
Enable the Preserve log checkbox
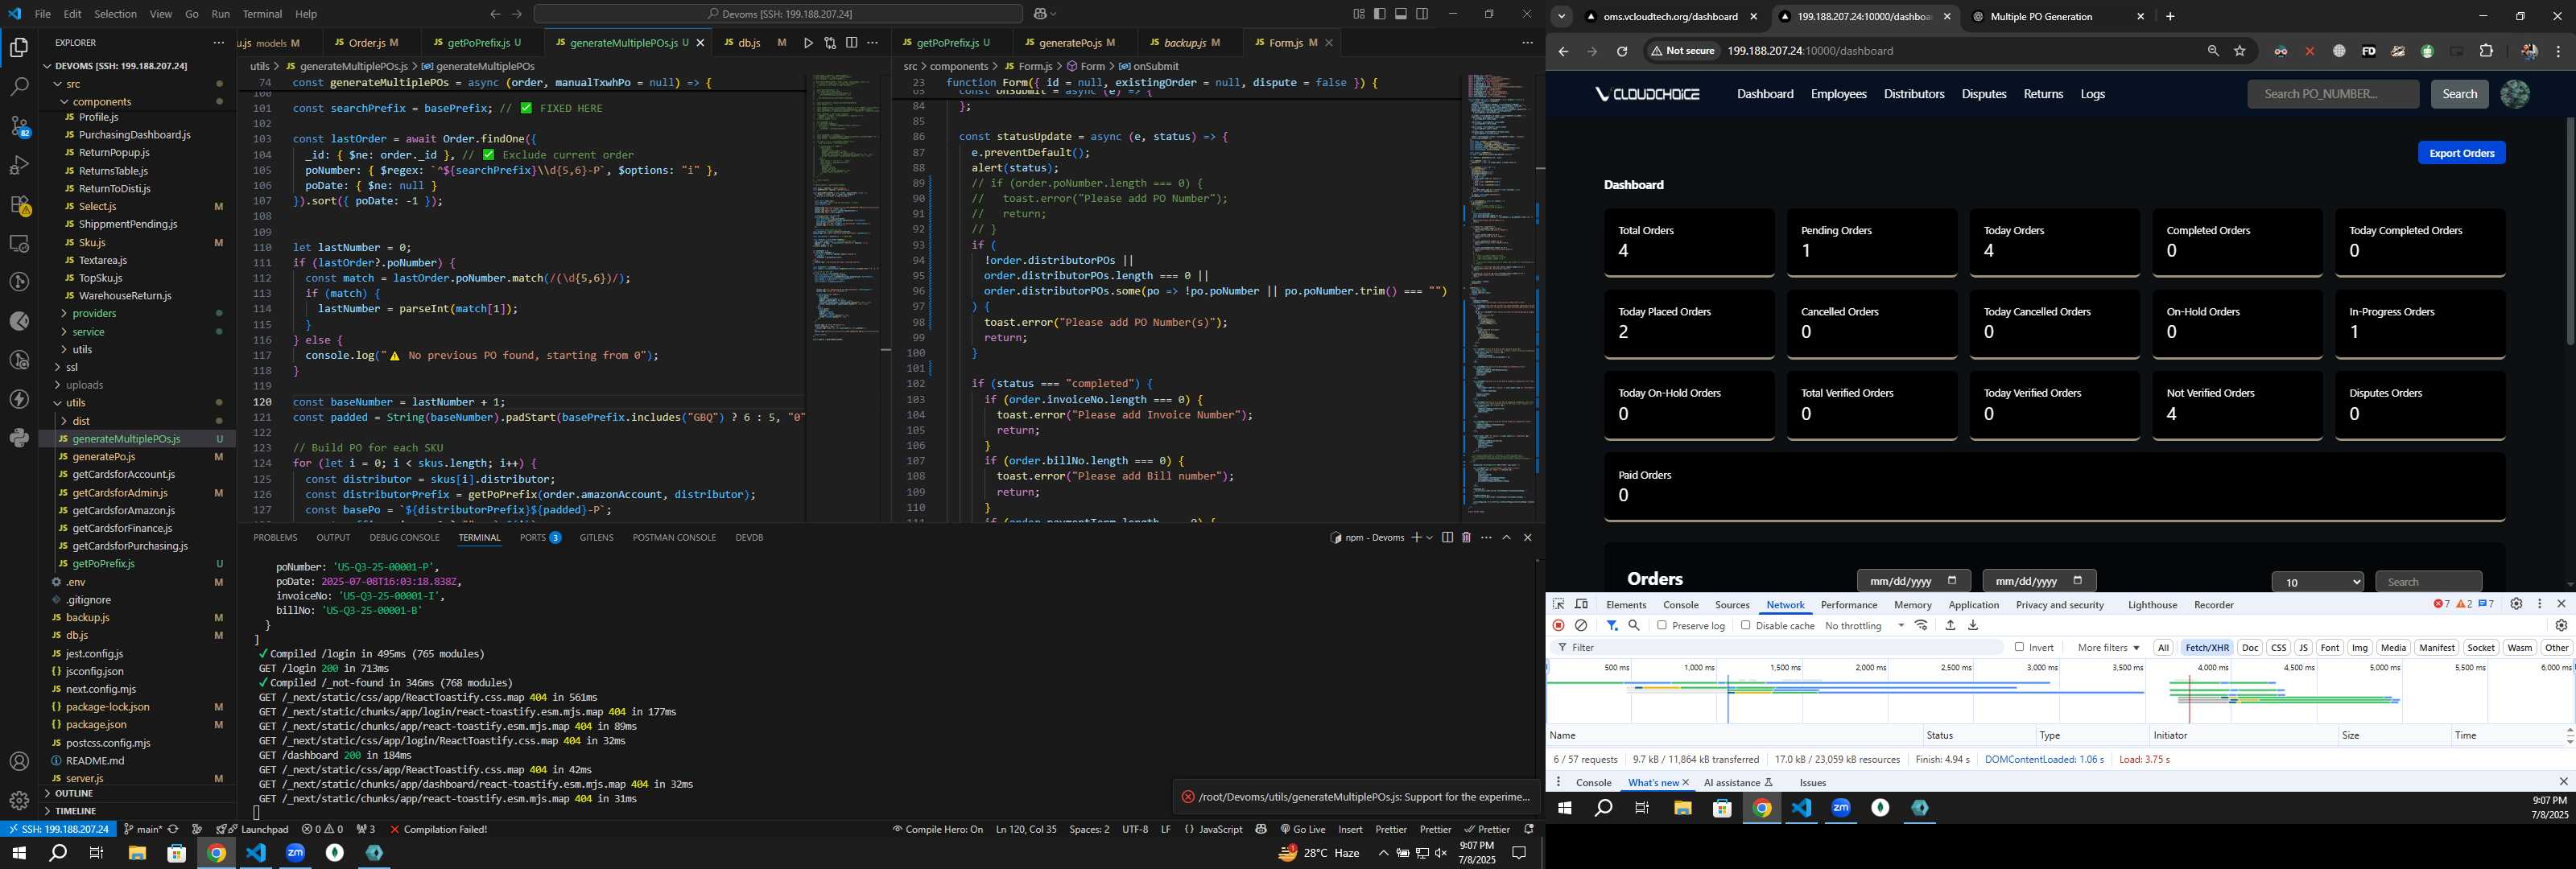coord(1661,625)
